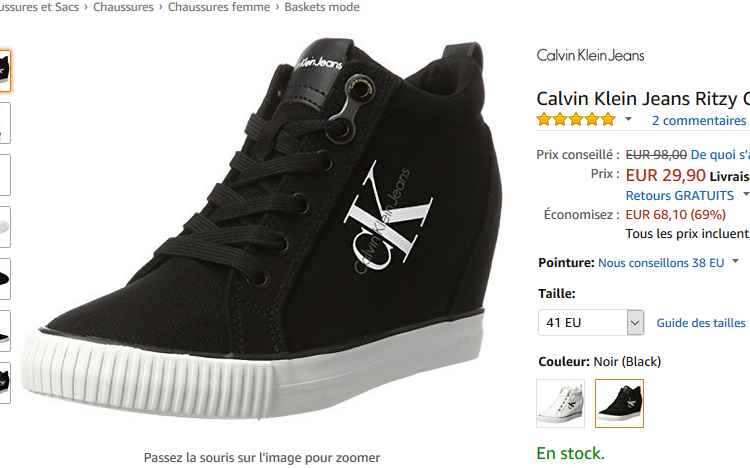This screenshot has width=750, height=468.
Task: Go to 'Chaussures femme' breadcrumb
Action: (219, 7)
